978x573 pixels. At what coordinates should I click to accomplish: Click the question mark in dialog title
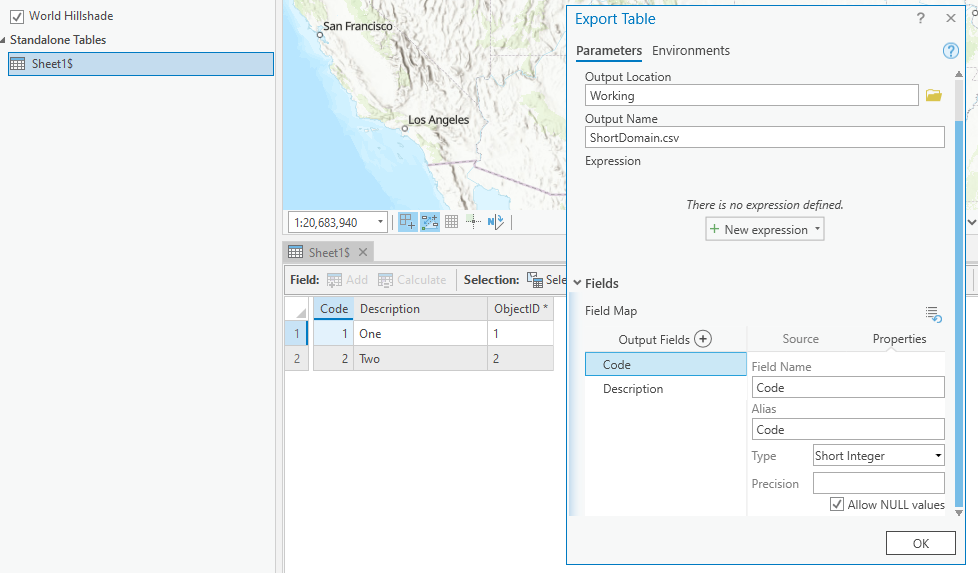point(921,19)
